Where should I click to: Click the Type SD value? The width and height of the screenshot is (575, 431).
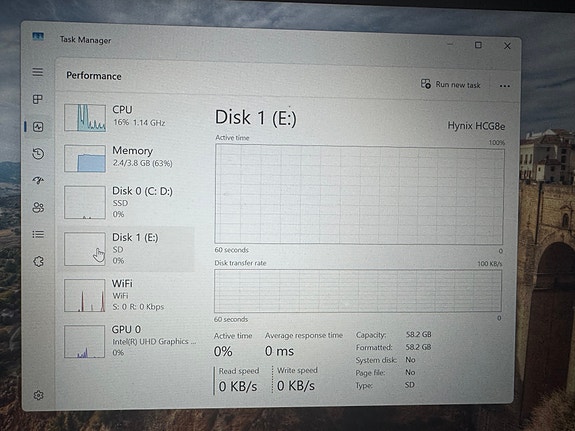tap(410, 385)
